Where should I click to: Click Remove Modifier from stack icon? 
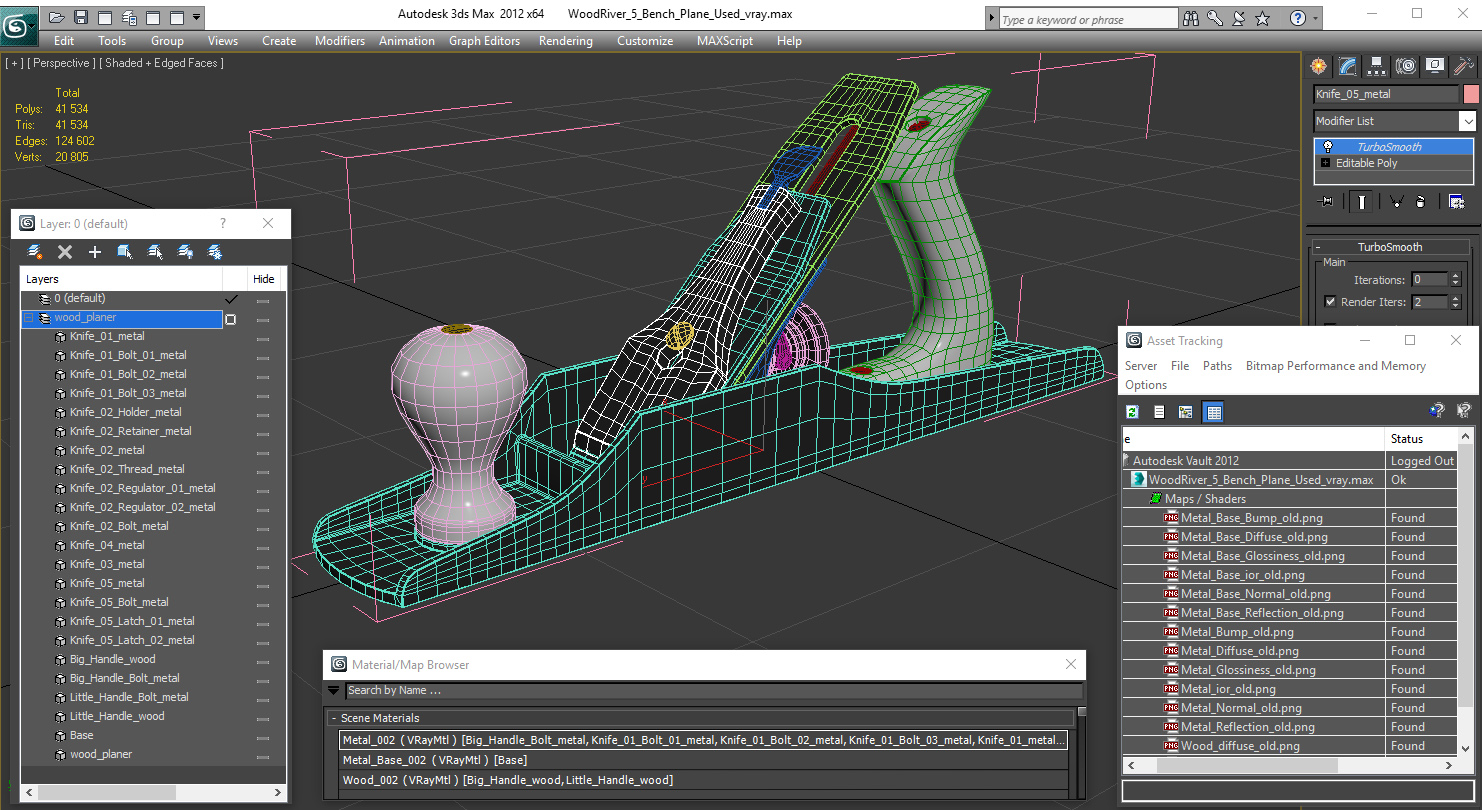pos(1420,201)
